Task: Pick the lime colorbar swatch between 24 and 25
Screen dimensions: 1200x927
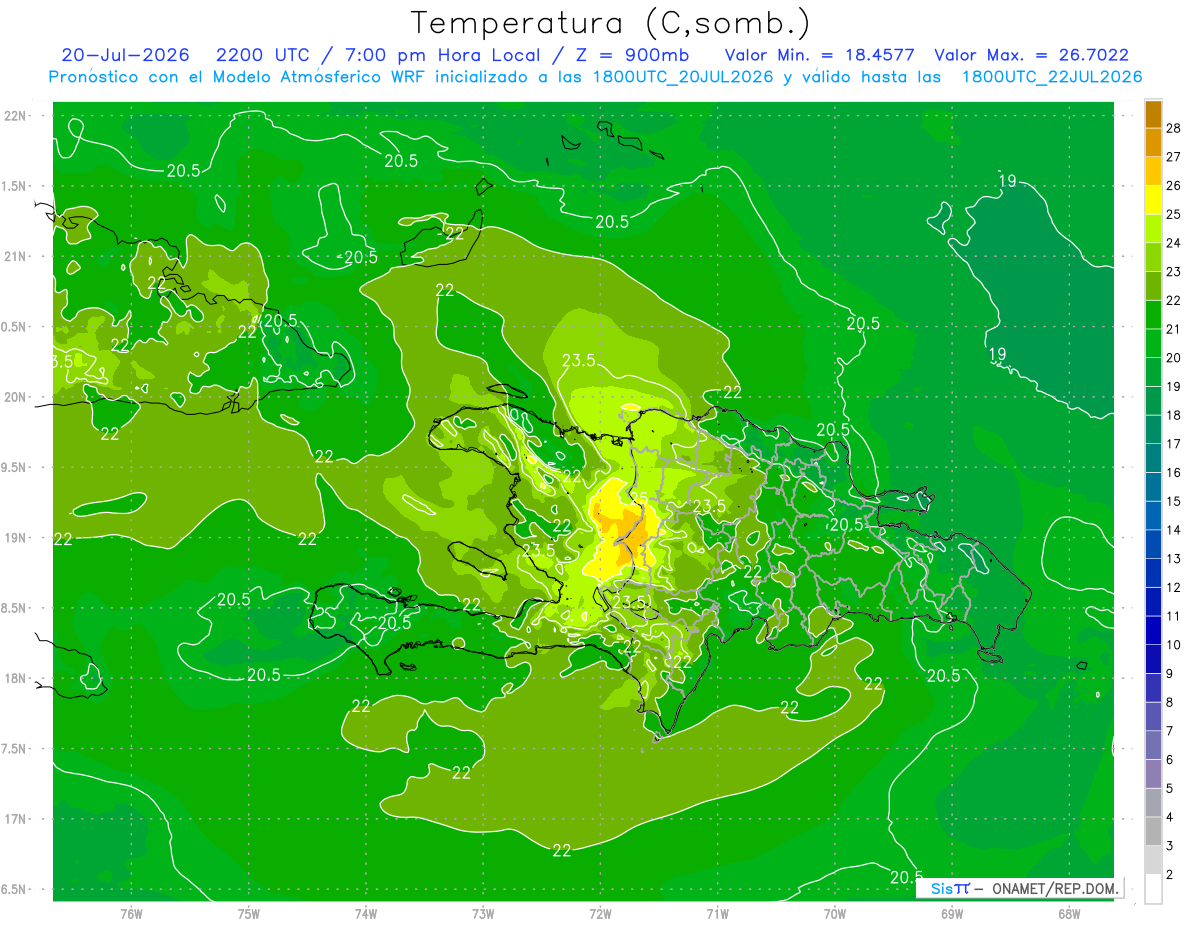Action: pyautogui.click(x=1153, y=229)
